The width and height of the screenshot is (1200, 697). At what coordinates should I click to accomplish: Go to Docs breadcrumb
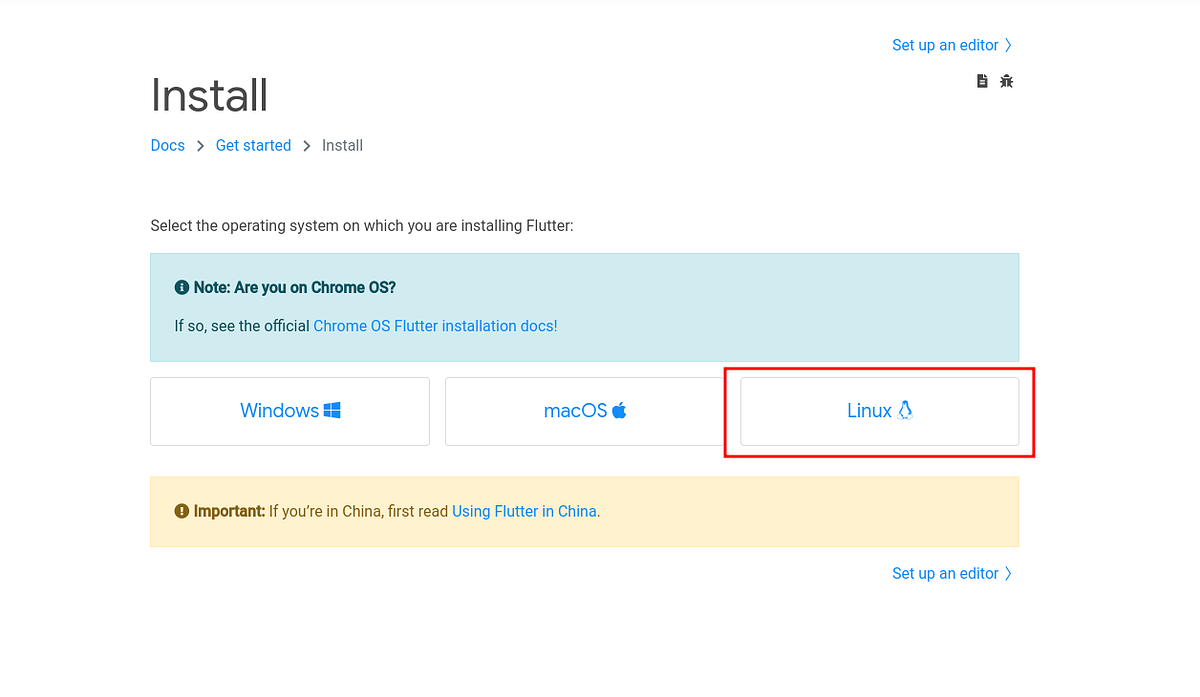tap(168, 145)
